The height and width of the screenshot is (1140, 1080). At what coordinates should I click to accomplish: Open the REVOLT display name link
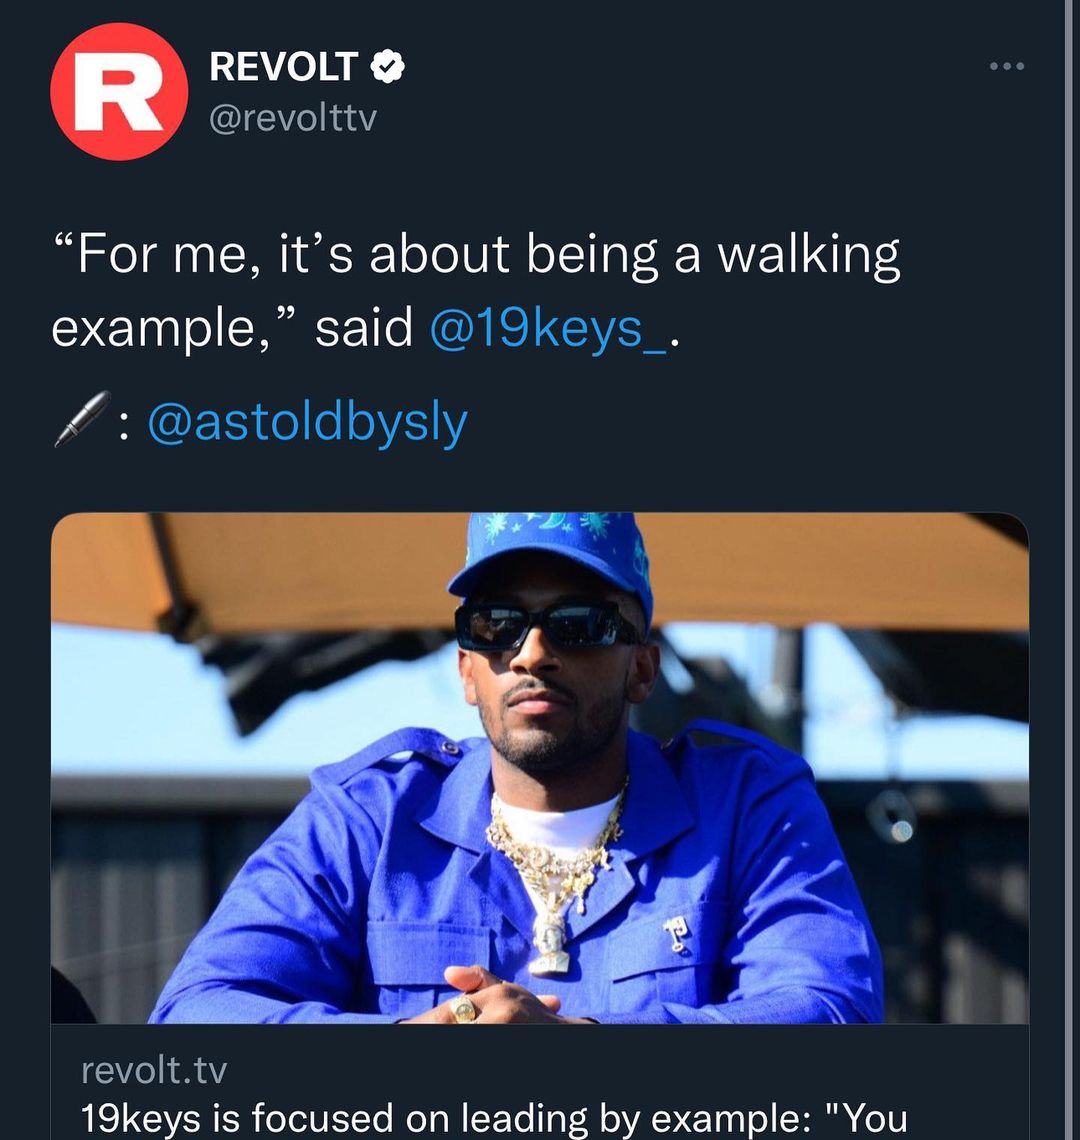point(284,67)
